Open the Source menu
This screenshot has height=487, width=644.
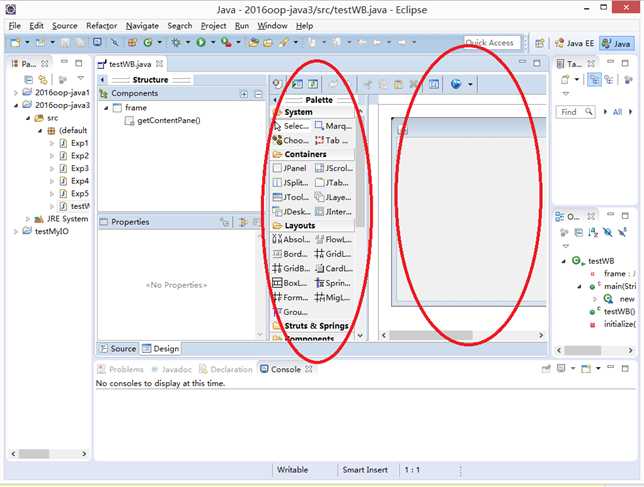click(64, 26)
